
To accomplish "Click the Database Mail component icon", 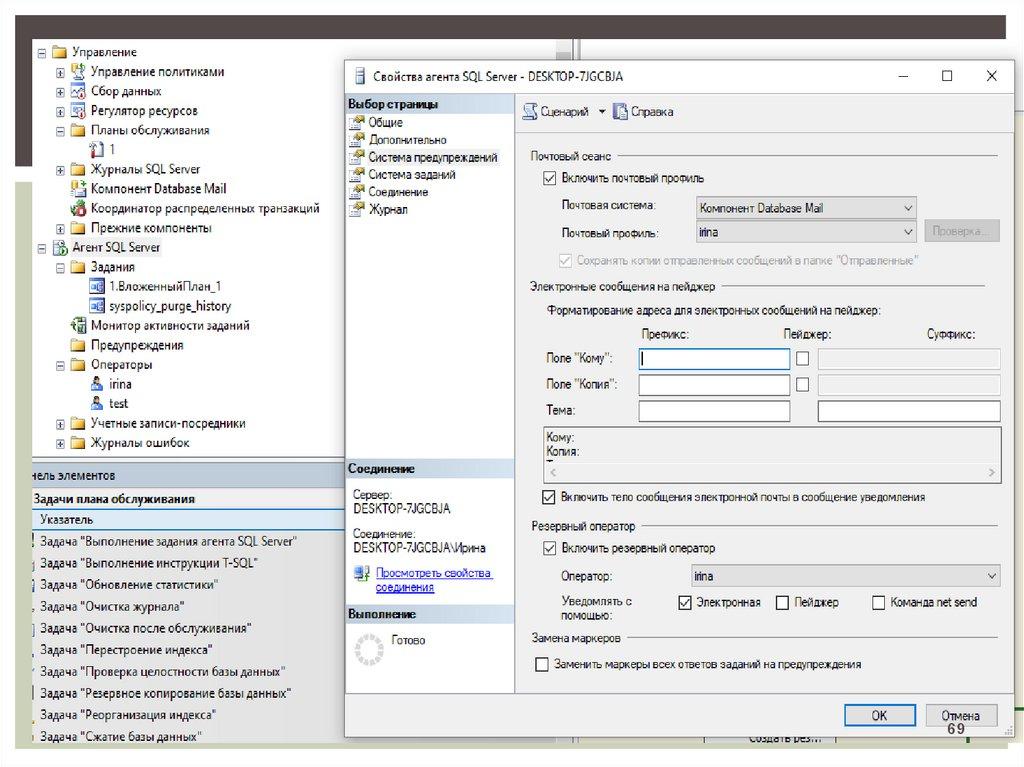I will coord(79,189).
